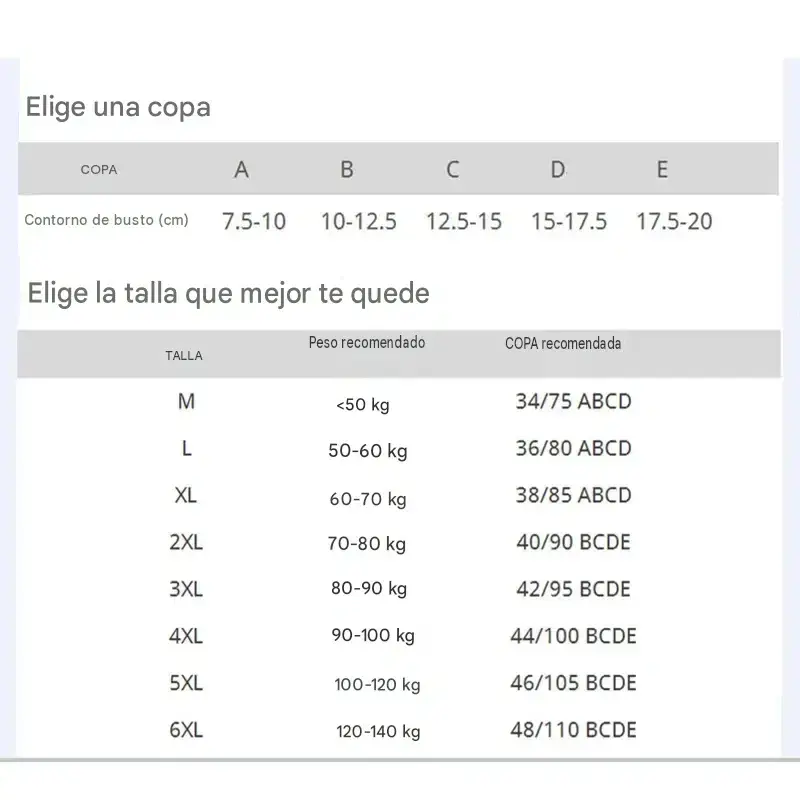Click the 44/100 BCDE cup cell
Viewport: 800px width, 800px height.
click(573, 636)
